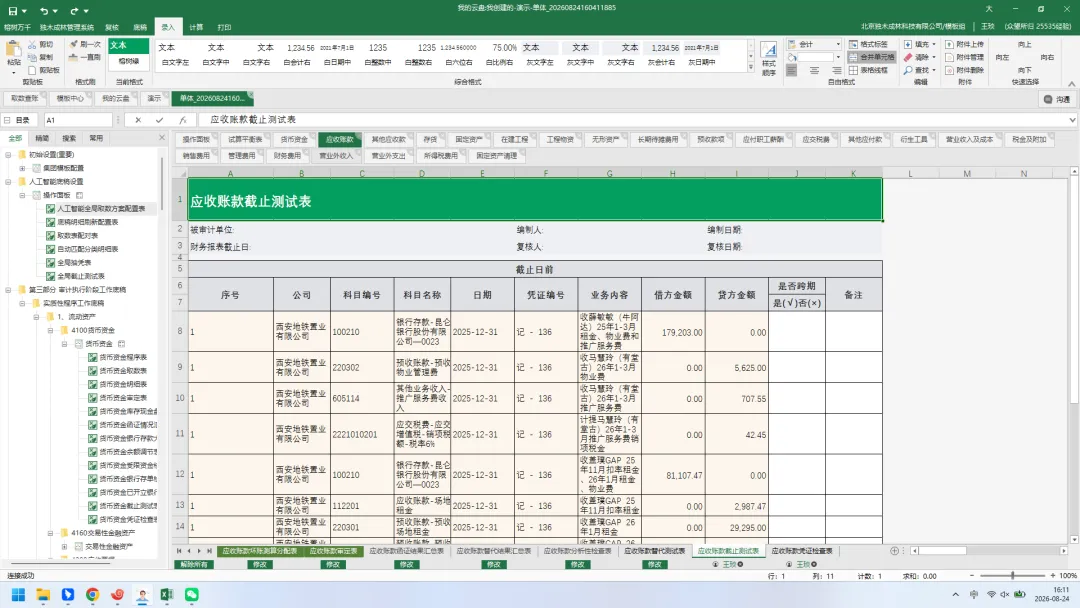
Task: Click the 沟通 chat button
Action: pyautogui.click(x=1057, y=99)
